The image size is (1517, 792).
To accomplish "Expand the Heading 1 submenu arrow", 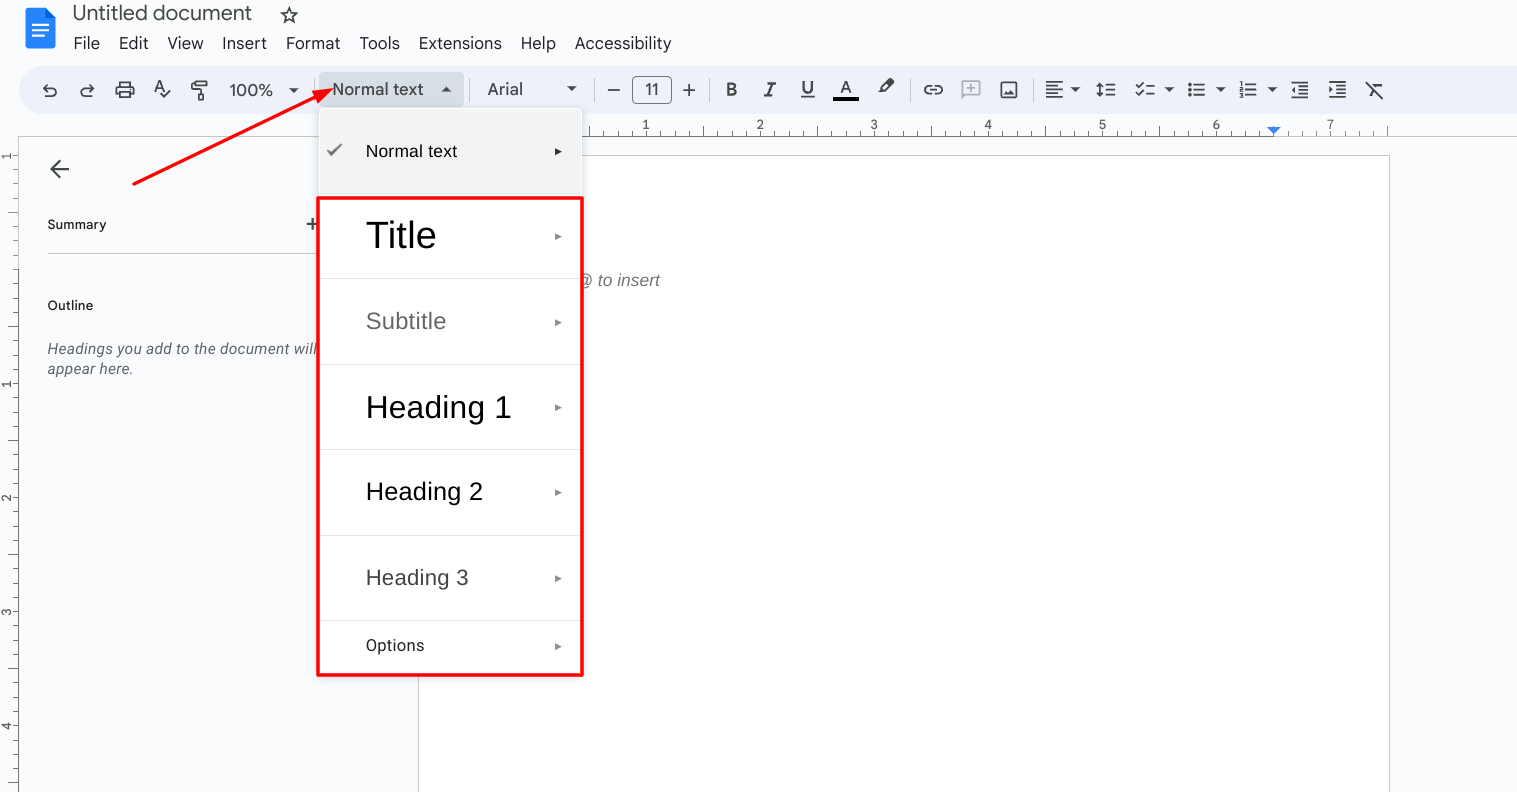I will [x=558, y=407].
